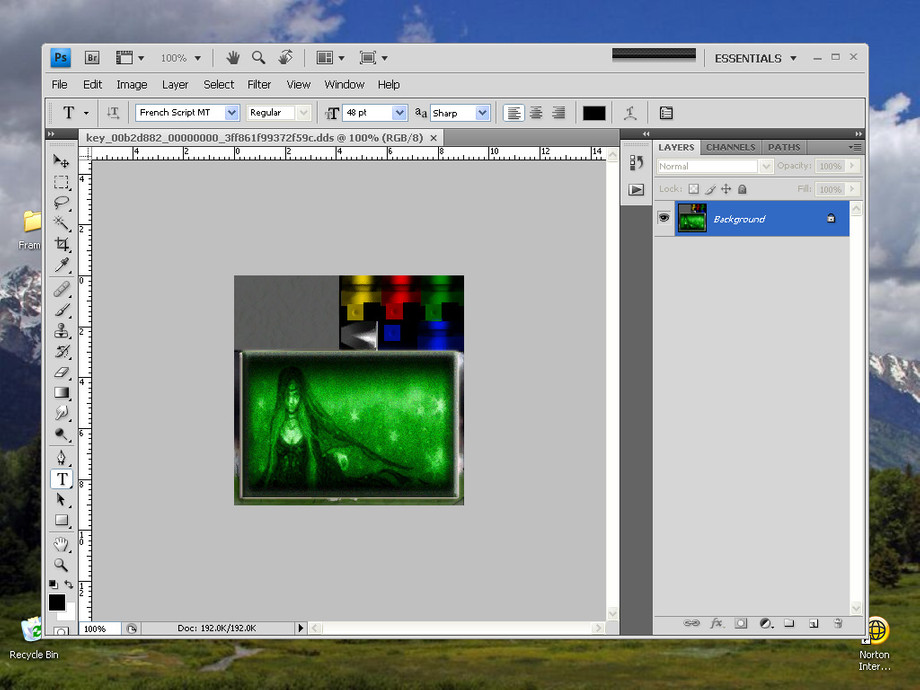Enable center text alignment
The image size is (920, 690).
(x=536, y=113)
